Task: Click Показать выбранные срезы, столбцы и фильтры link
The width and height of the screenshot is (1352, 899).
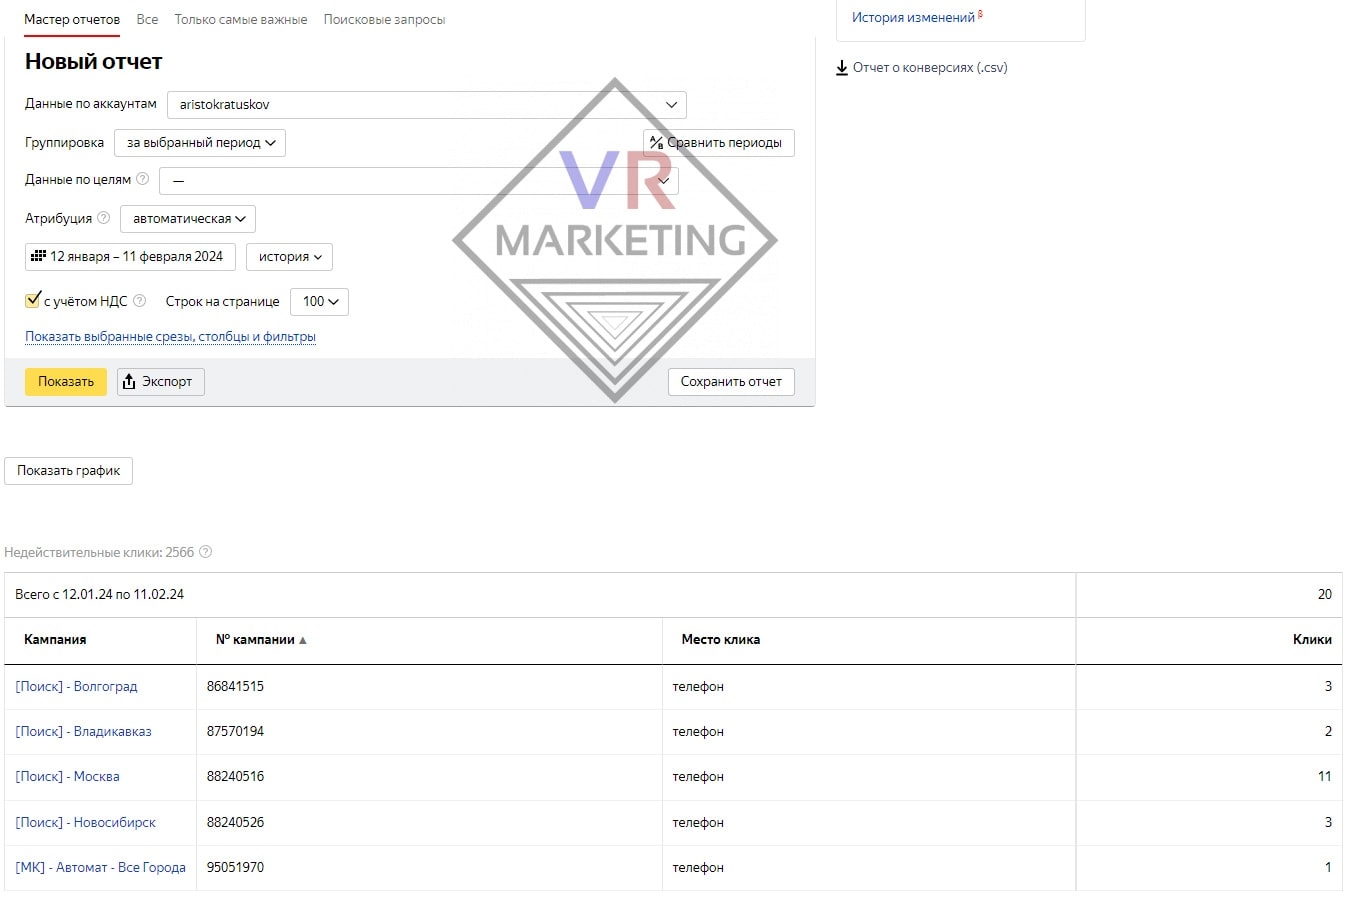Action: click(170, 337)
